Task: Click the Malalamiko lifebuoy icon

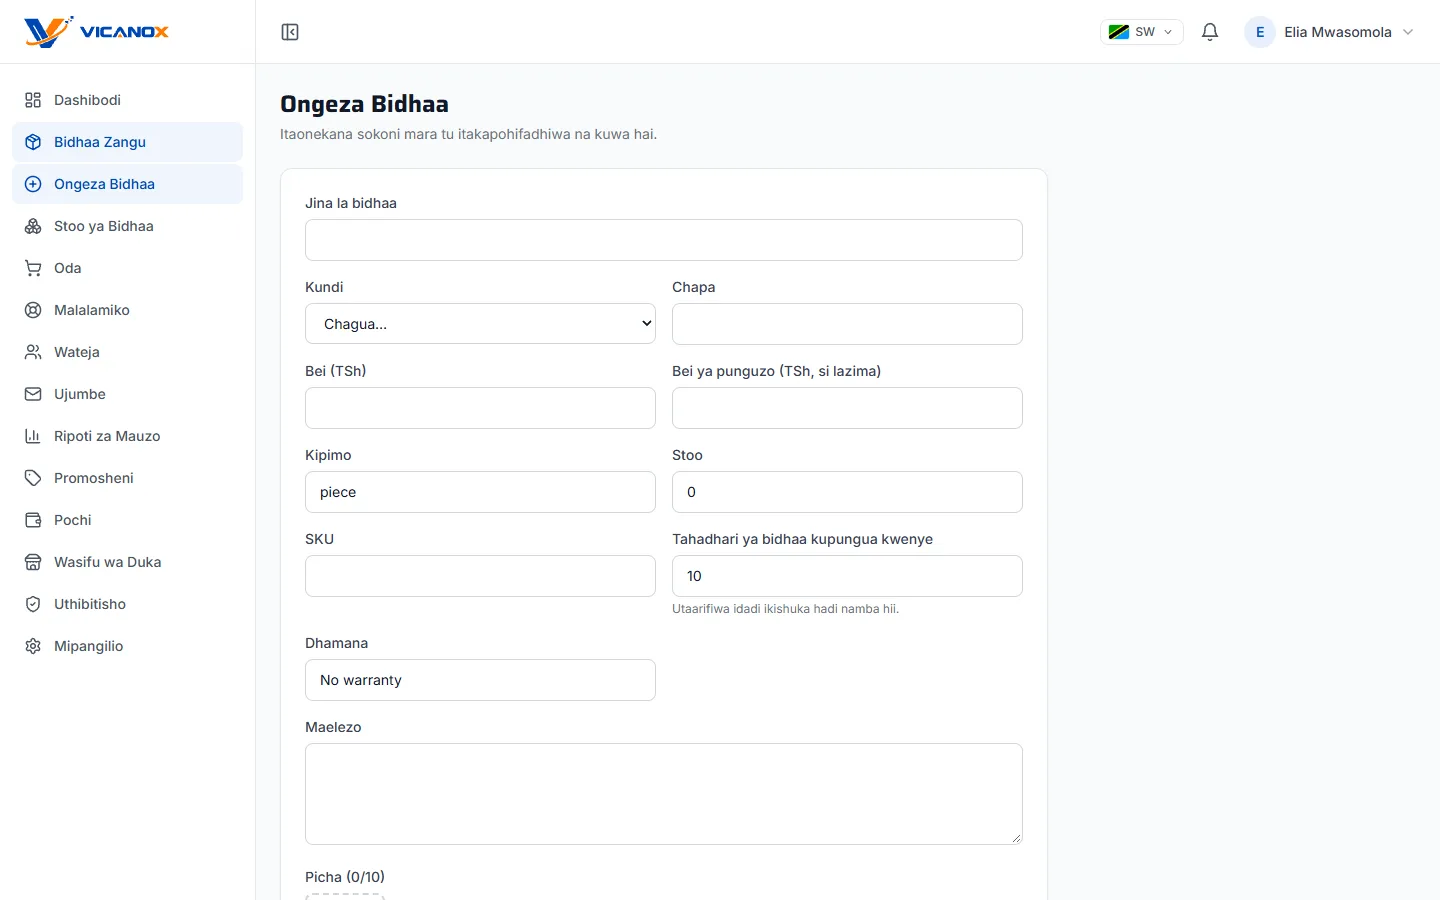Action: [x=33, y=310]
